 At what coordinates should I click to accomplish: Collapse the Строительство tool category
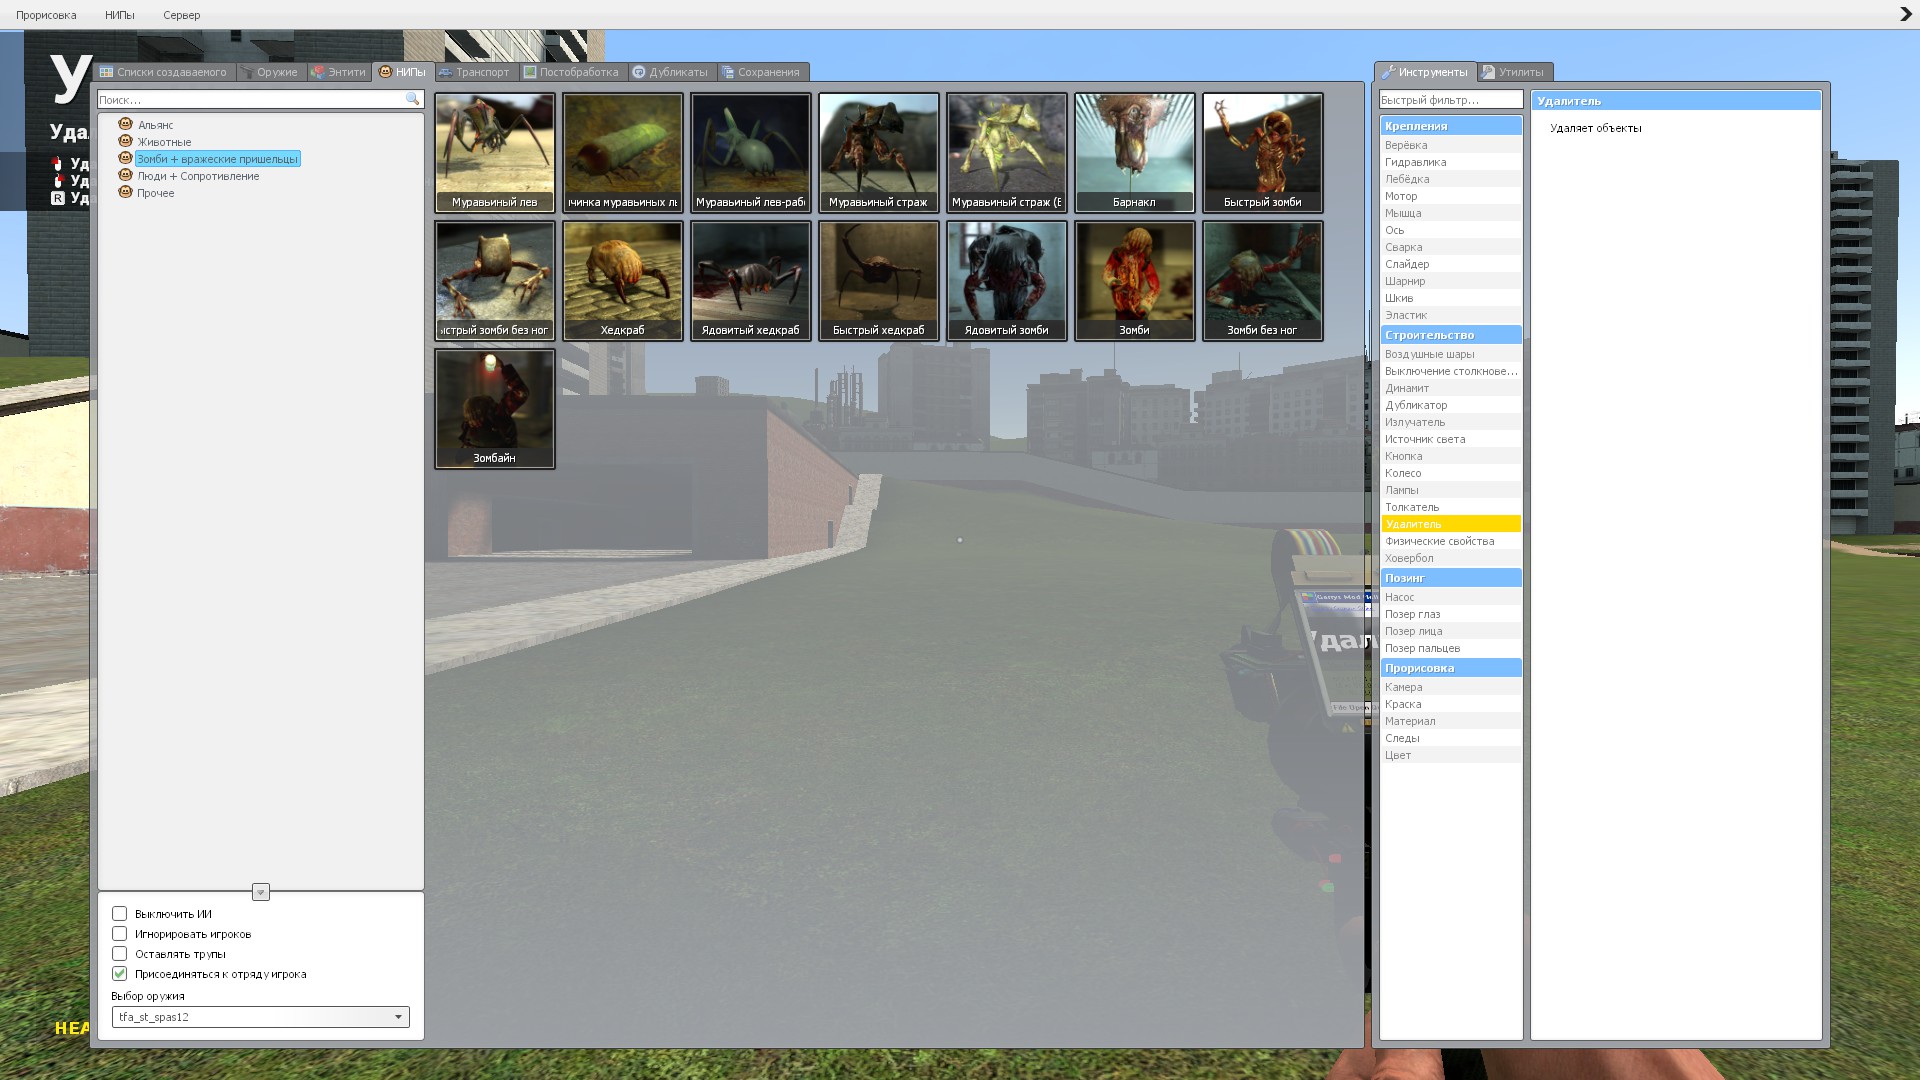1451,335
